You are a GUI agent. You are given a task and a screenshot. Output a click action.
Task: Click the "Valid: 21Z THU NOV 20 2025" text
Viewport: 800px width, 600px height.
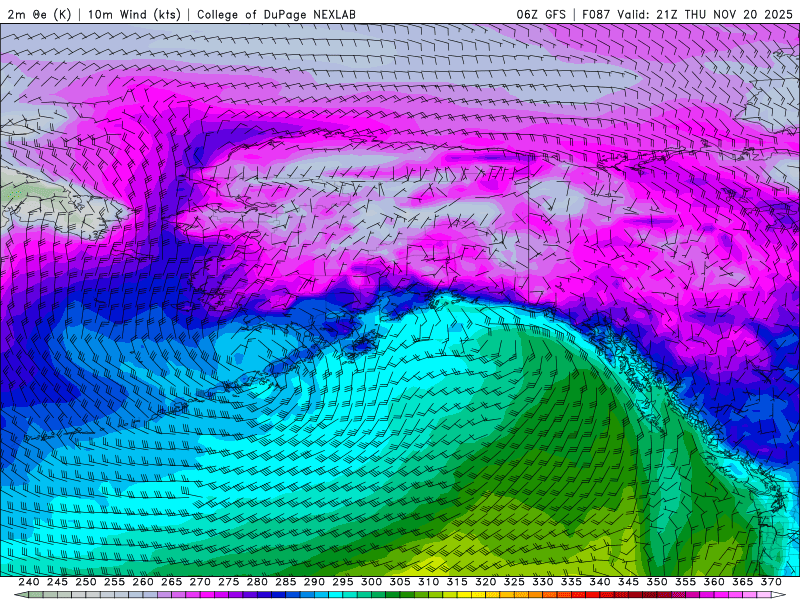click(x=705, y=14)
